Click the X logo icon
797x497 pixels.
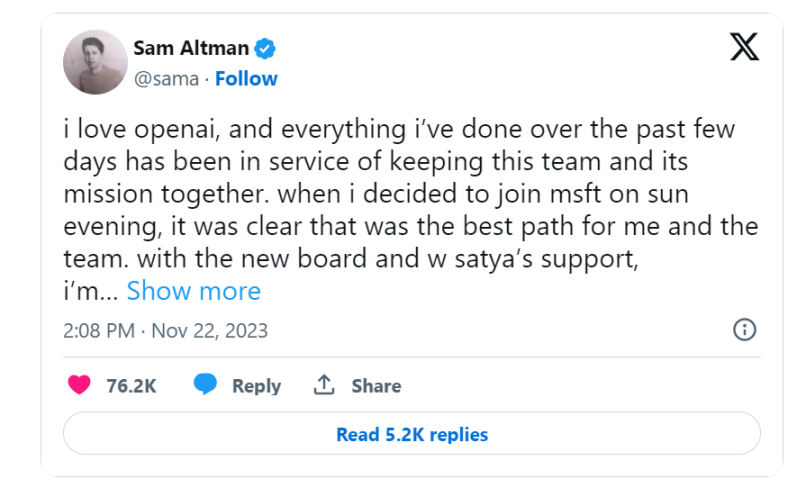click(744, 47)
